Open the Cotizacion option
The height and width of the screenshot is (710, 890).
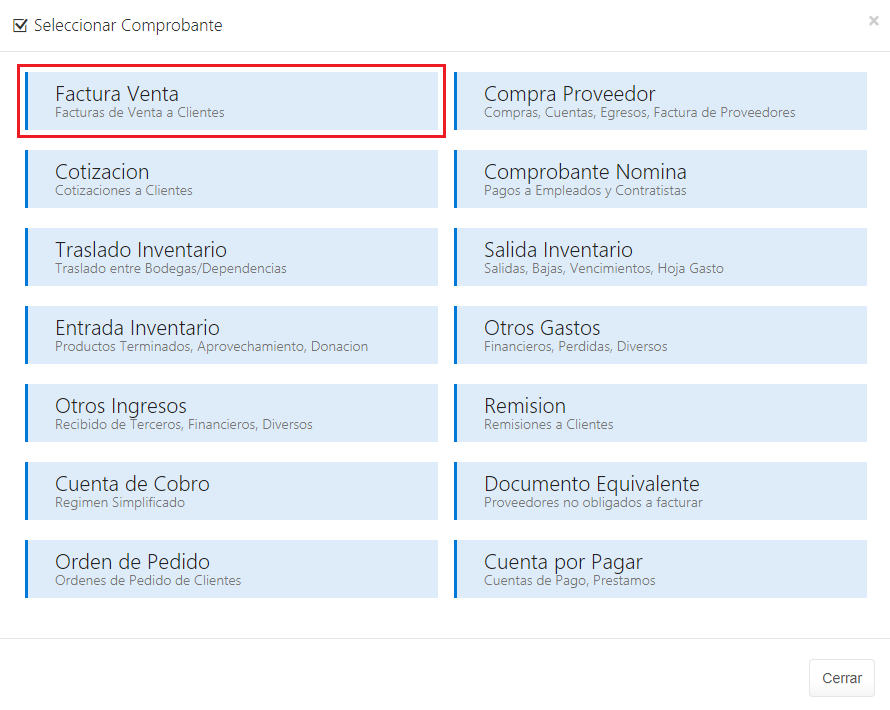pos(231,179)
